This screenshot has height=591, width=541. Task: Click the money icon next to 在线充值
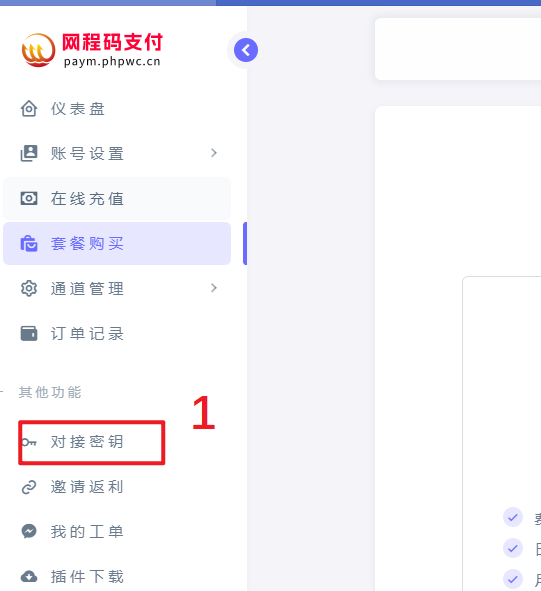coord(29,198)
